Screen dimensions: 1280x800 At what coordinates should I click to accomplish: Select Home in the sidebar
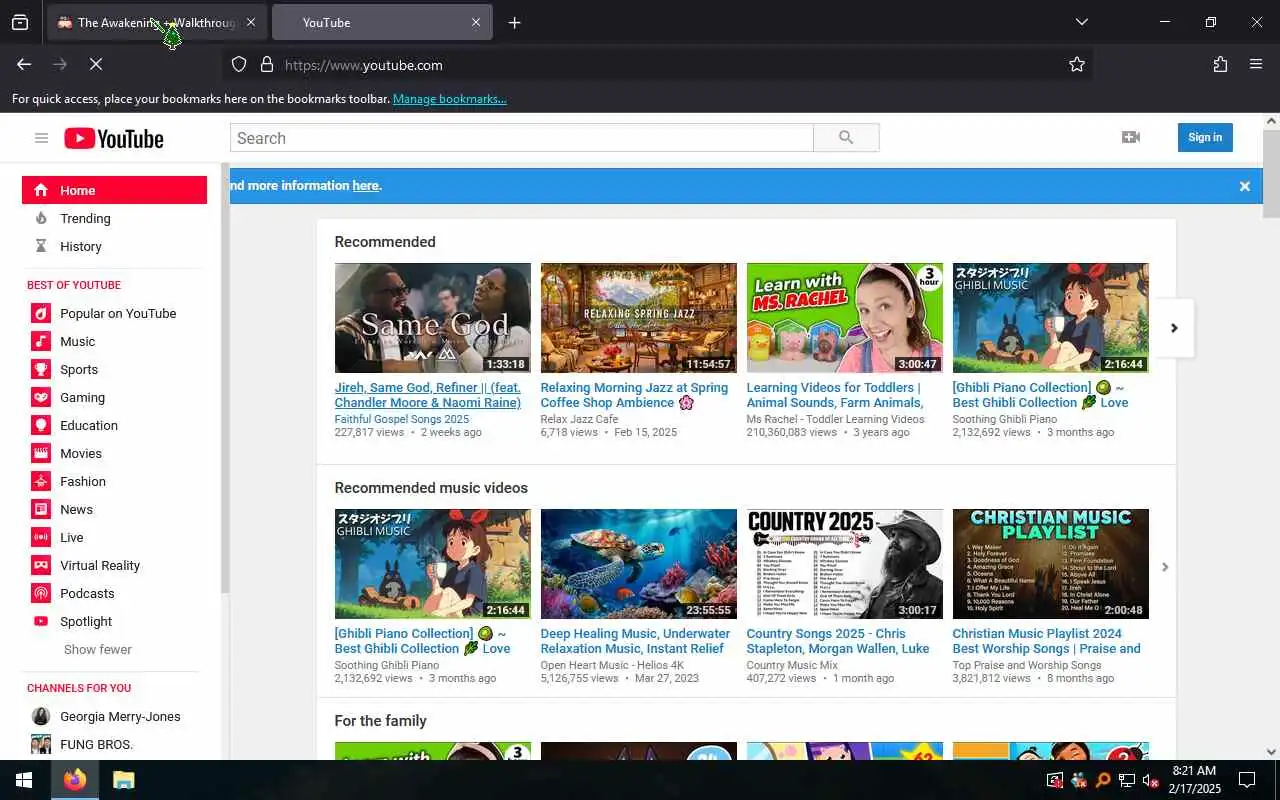click(x=114, y=190)
